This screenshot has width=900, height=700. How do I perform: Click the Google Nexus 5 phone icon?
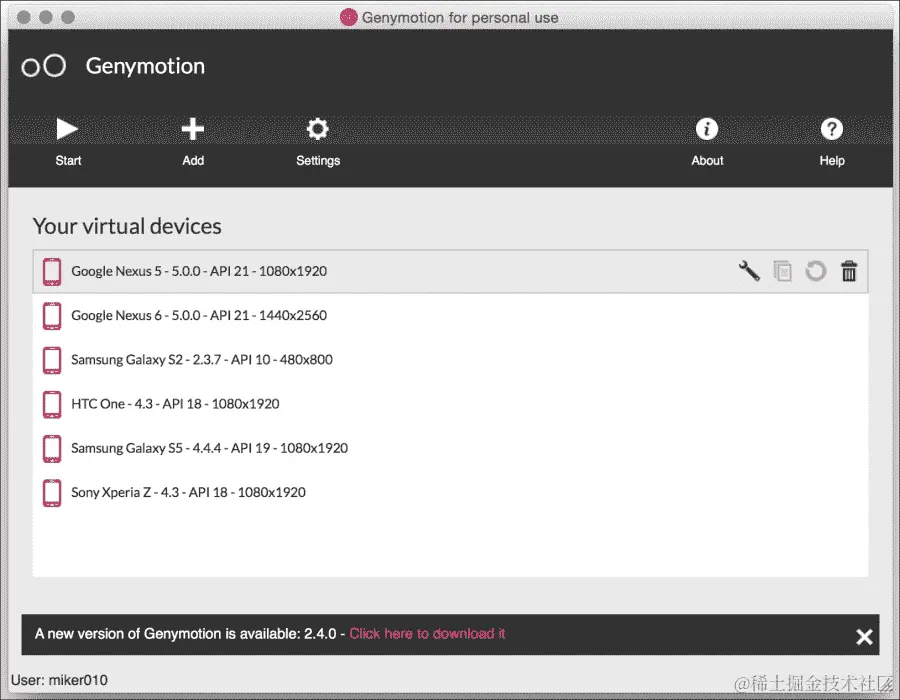(52, 271)
